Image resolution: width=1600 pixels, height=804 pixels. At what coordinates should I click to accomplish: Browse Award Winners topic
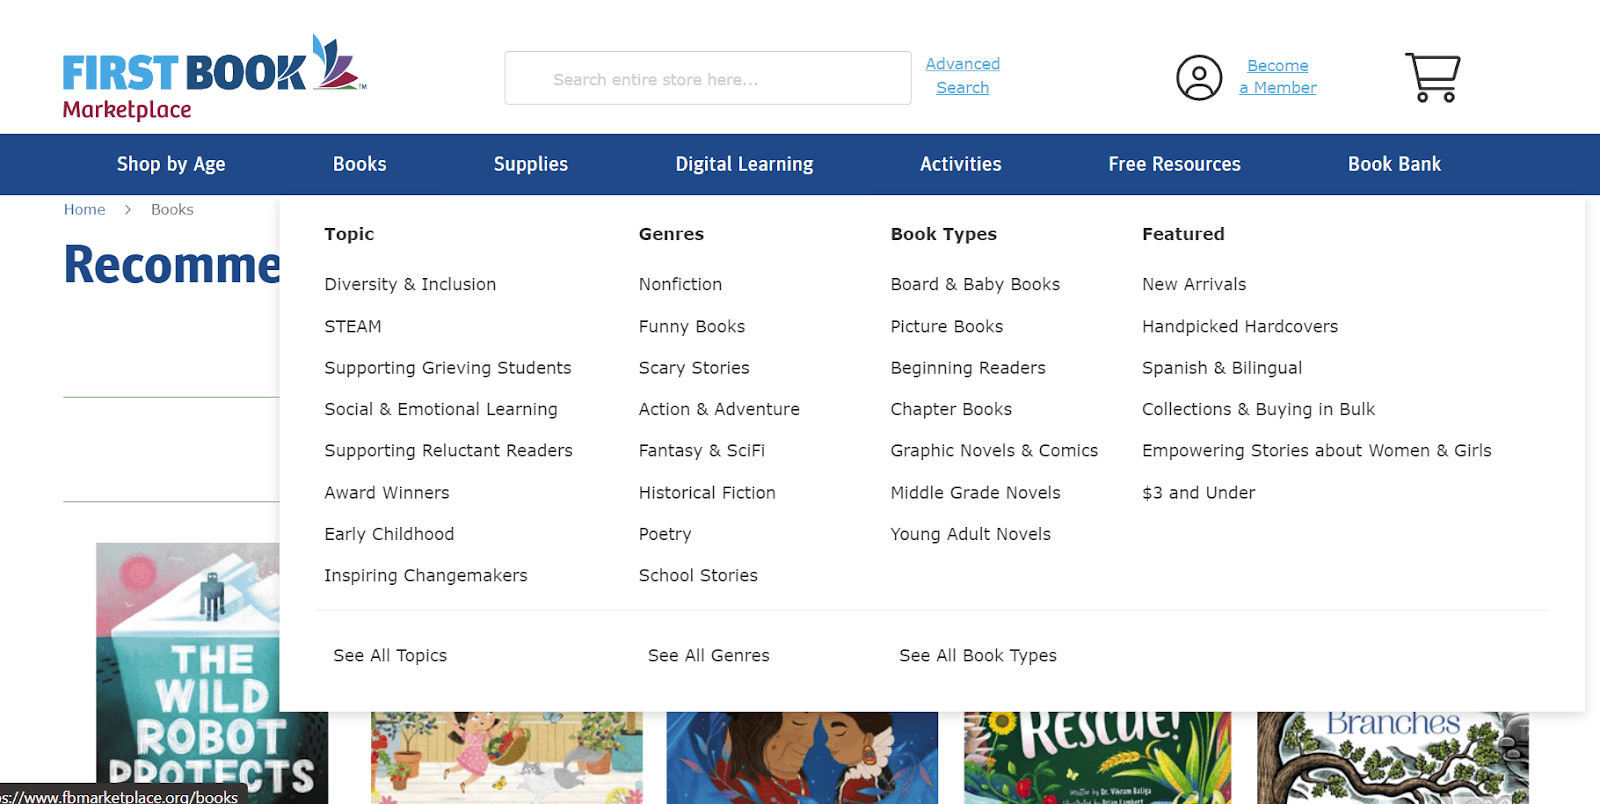pyautogui.click(x=387, y=493)
